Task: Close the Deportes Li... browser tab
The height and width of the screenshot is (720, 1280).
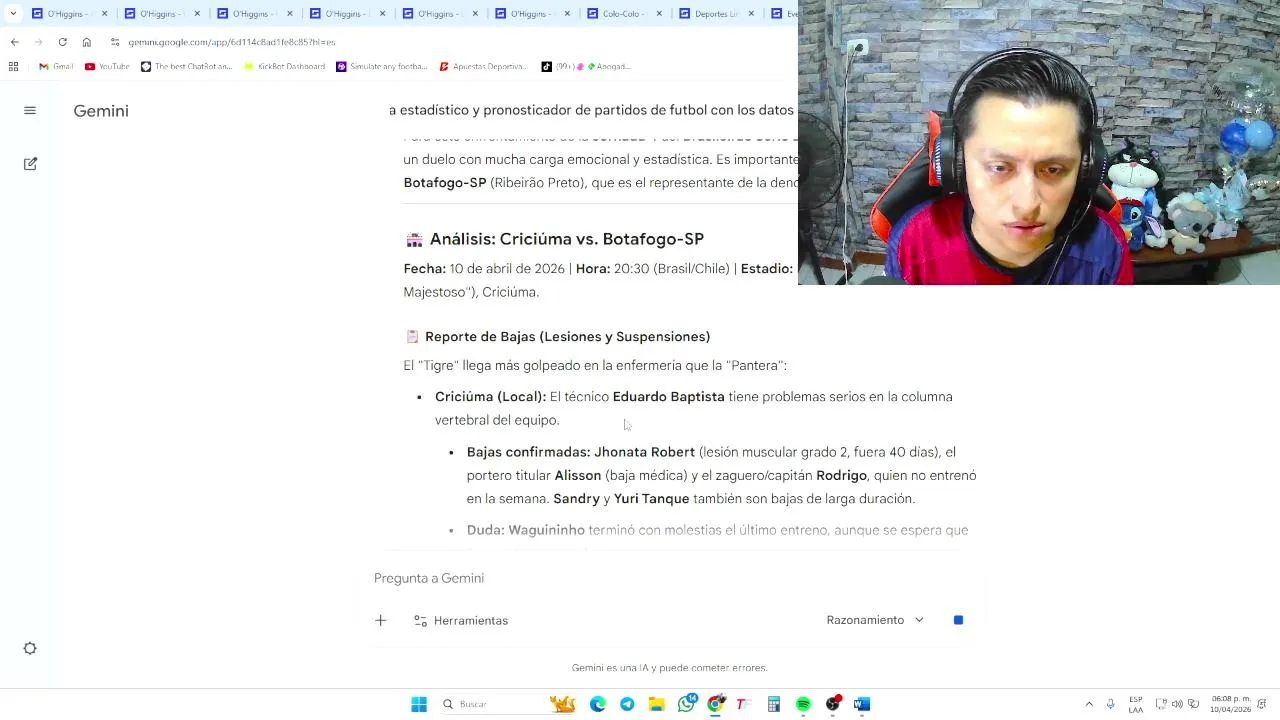Action: (749, 14)
